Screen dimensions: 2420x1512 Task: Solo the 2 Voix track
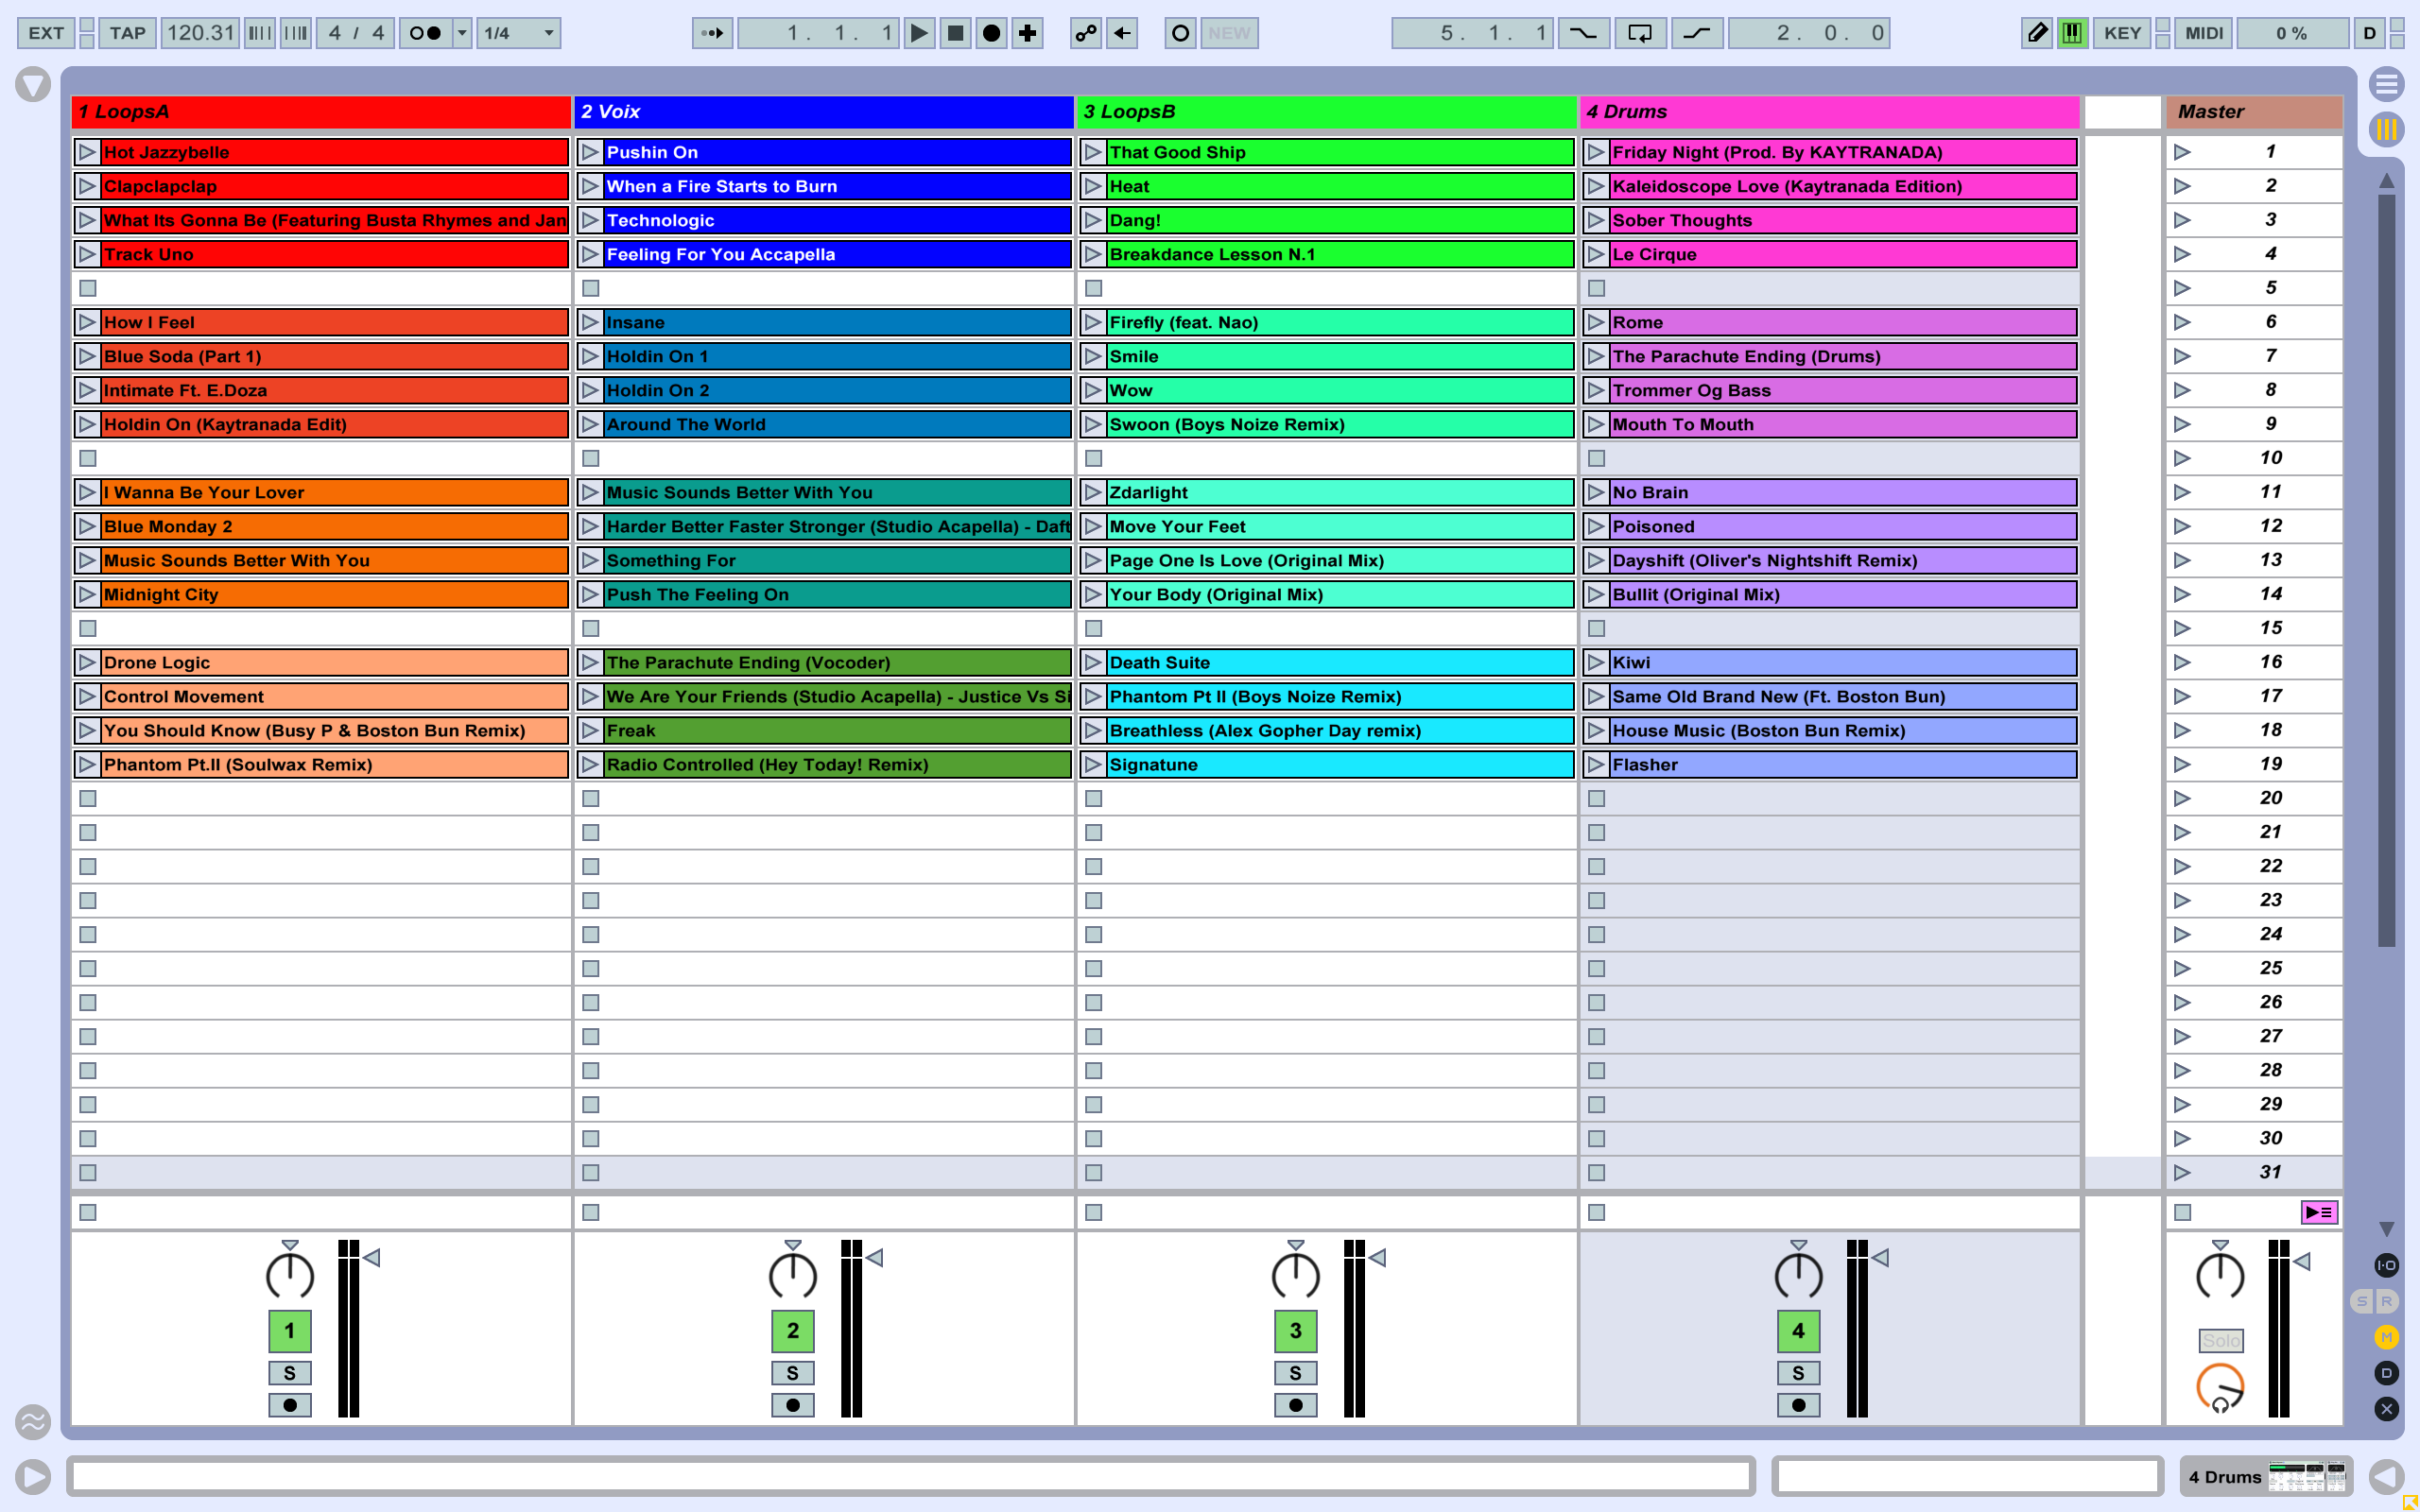pyautogui.click(x=792, y=1373)
